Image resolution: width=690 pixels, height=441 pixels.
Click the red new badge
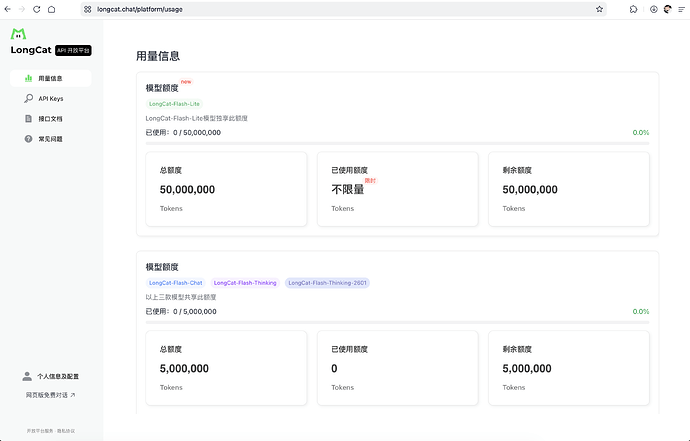186,82
